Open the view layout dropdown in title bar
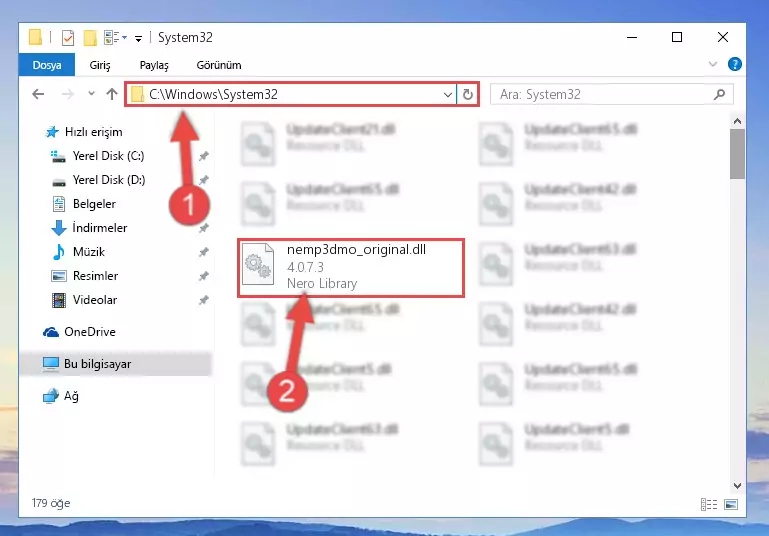Viewport: 769px width, 536px height. (116, 38)
